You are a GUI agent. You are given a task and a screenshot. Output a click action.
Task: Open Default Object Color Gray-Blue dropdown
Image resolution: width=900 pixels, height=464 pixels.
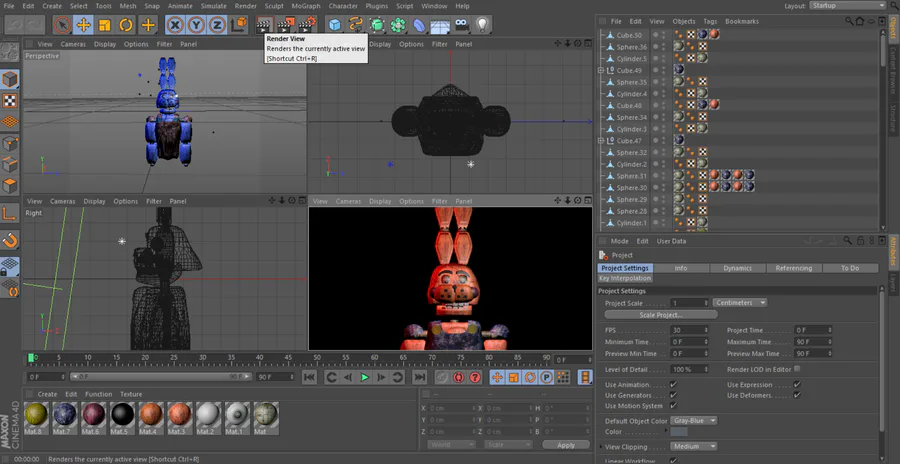coord(695,421)
